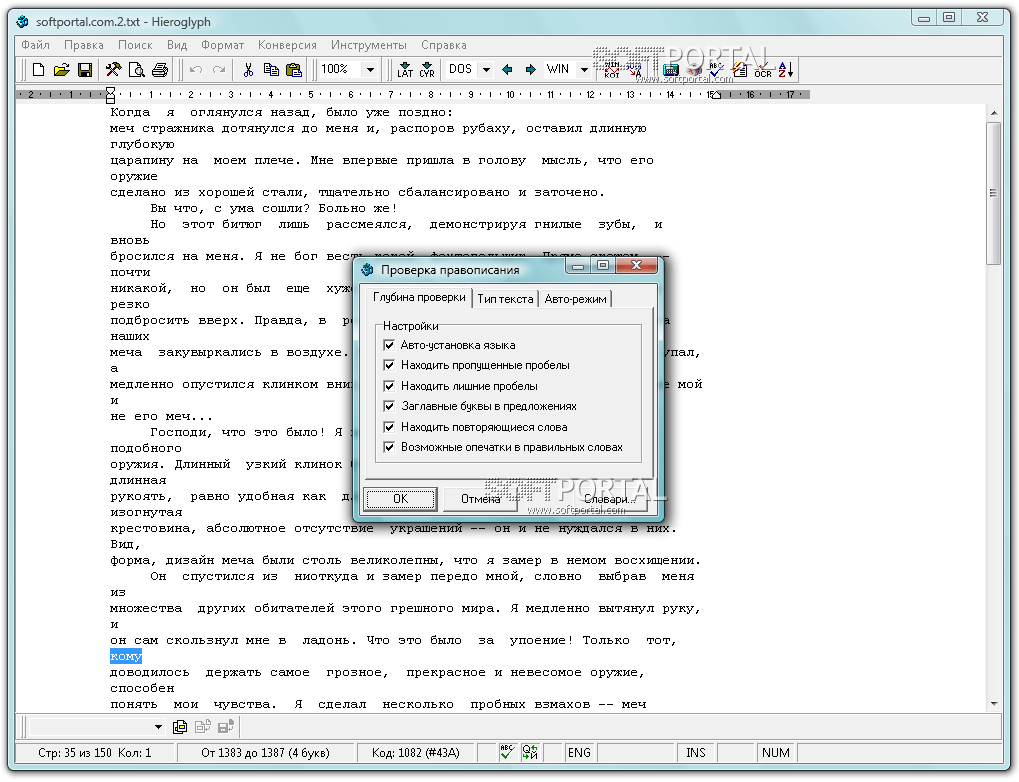Screen dimensions: 1019x782
Task: Click the ABC checkmark icon in the status bar
Action: pyautogui.click(x=507, y=752)
